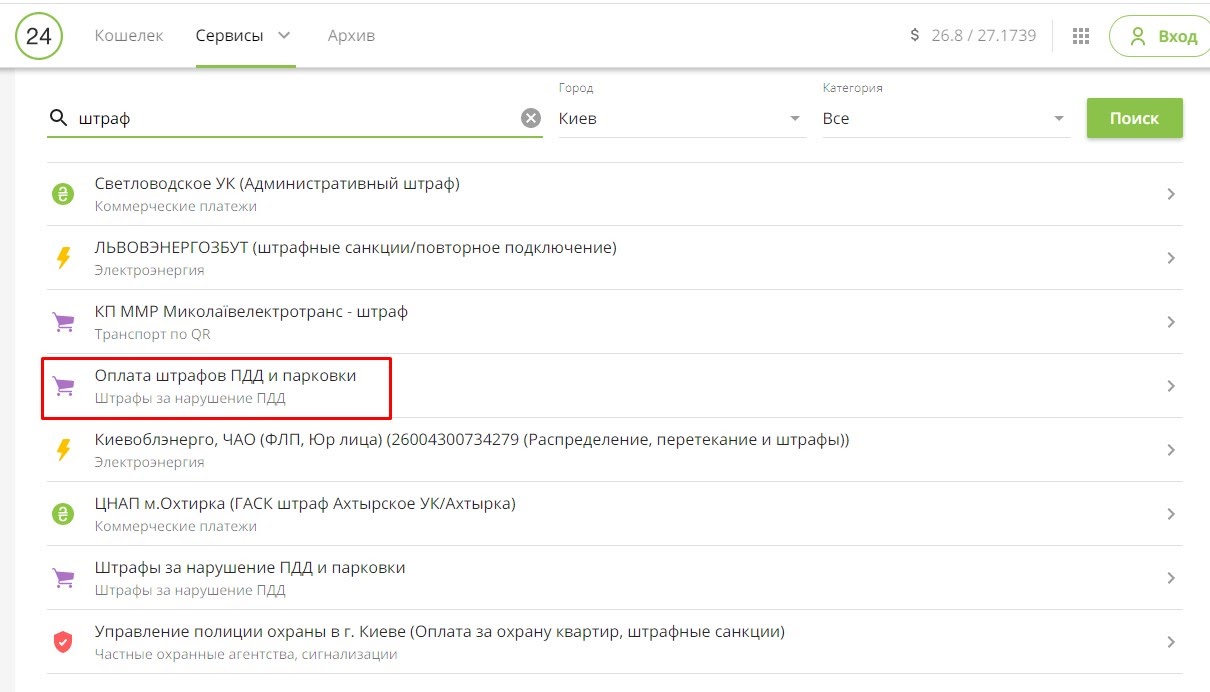Click red shield icon for Управление полиции охраны

tap(63, 642)
